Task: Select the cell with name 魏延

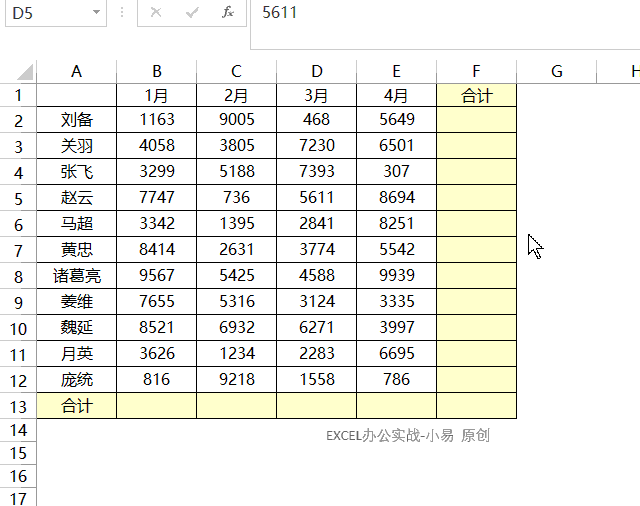Action: (76, 328)
